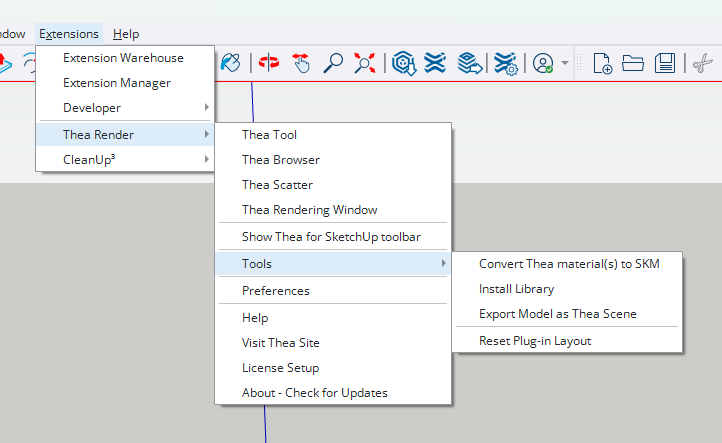Select Install Library

567,289
